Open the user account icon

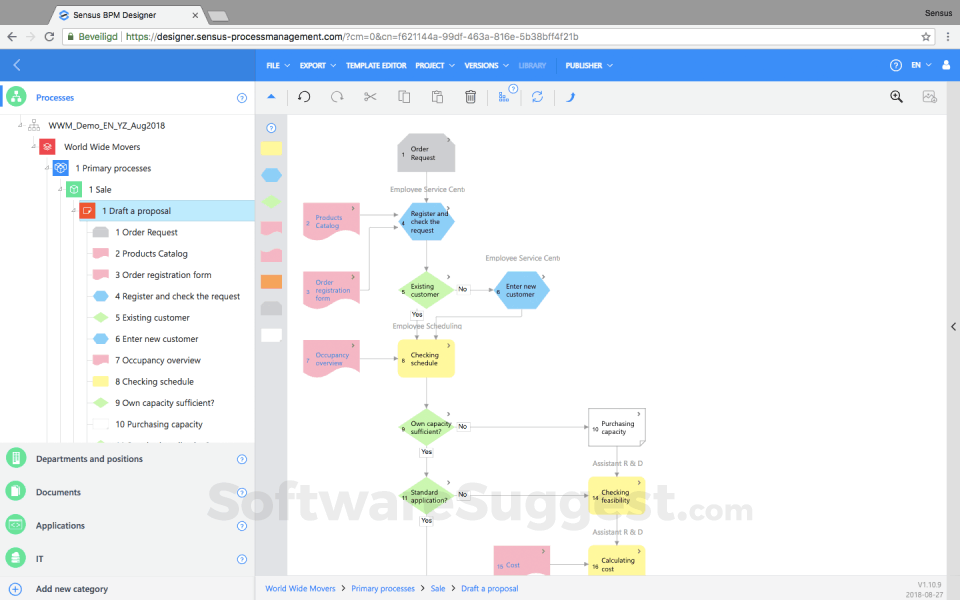946,65
